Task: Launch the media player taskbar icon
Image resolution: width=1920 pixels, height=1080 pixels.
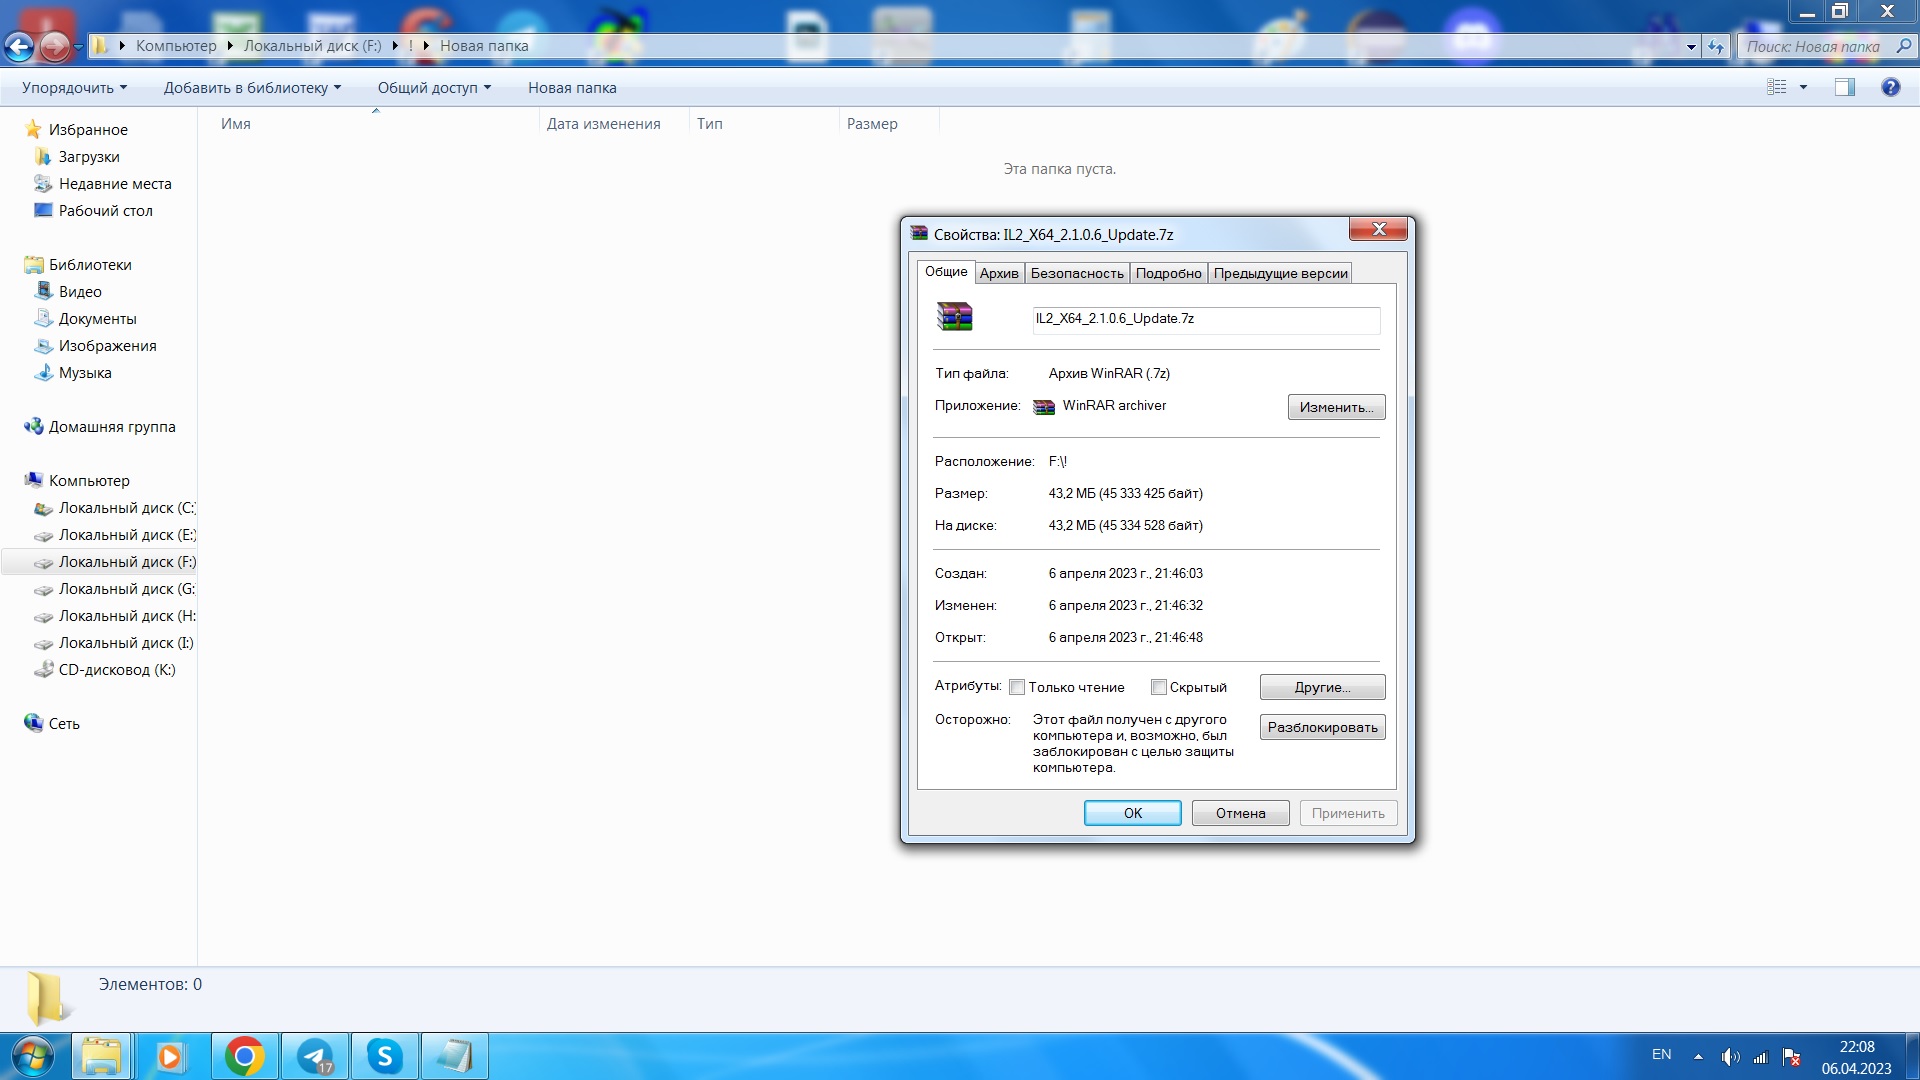Action: coord(170,1056)
